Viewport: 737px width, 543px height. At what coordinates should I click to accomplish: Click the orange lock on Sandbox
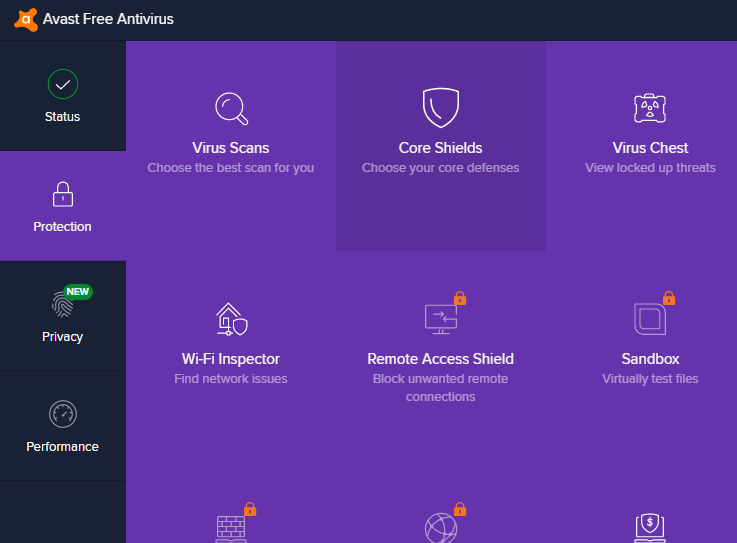tap(669, 298)
